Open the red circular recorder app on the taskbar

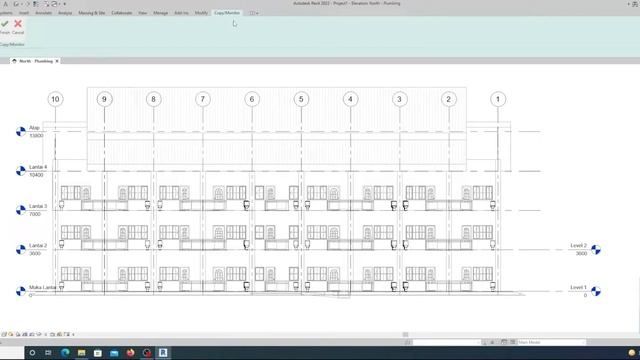[147, 353]
